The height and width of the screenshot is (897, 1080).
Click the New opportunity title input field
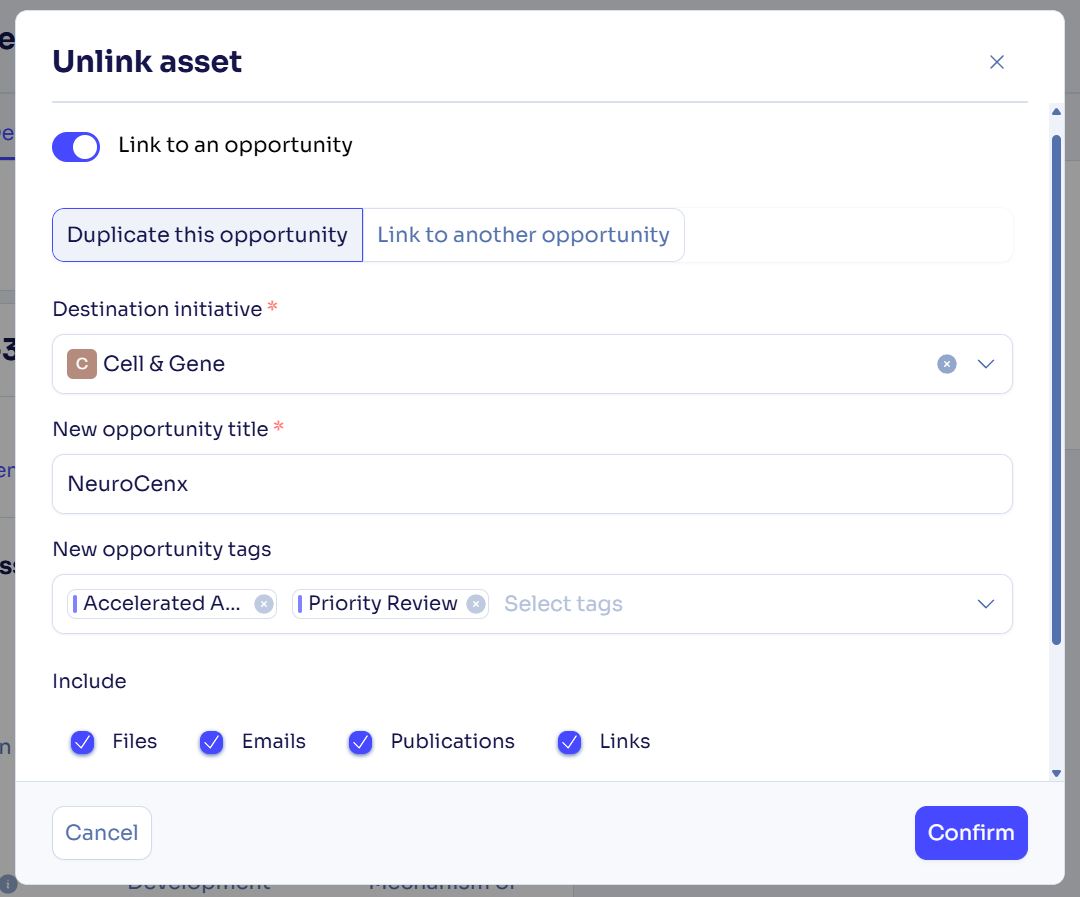click(x=532, y=484)
